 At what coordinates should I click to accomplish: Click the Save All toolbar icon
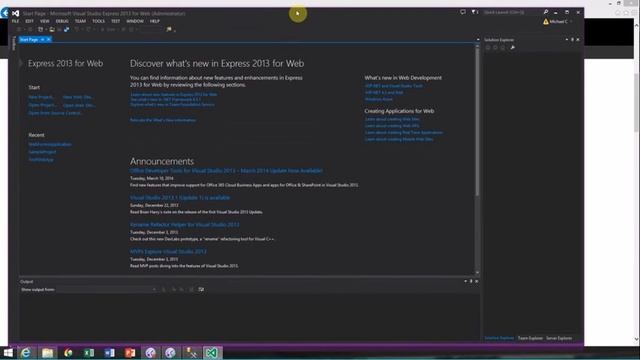[66, 29]
